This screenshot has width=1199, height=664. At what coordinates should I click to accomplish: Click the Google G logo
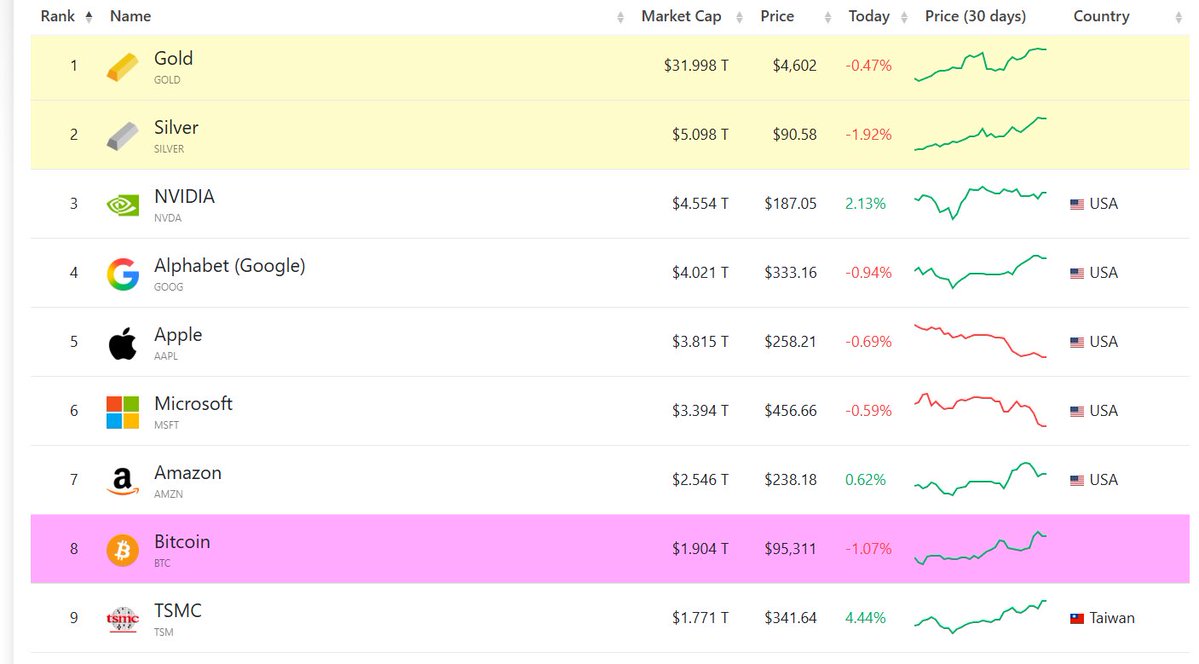pos(123,274)
